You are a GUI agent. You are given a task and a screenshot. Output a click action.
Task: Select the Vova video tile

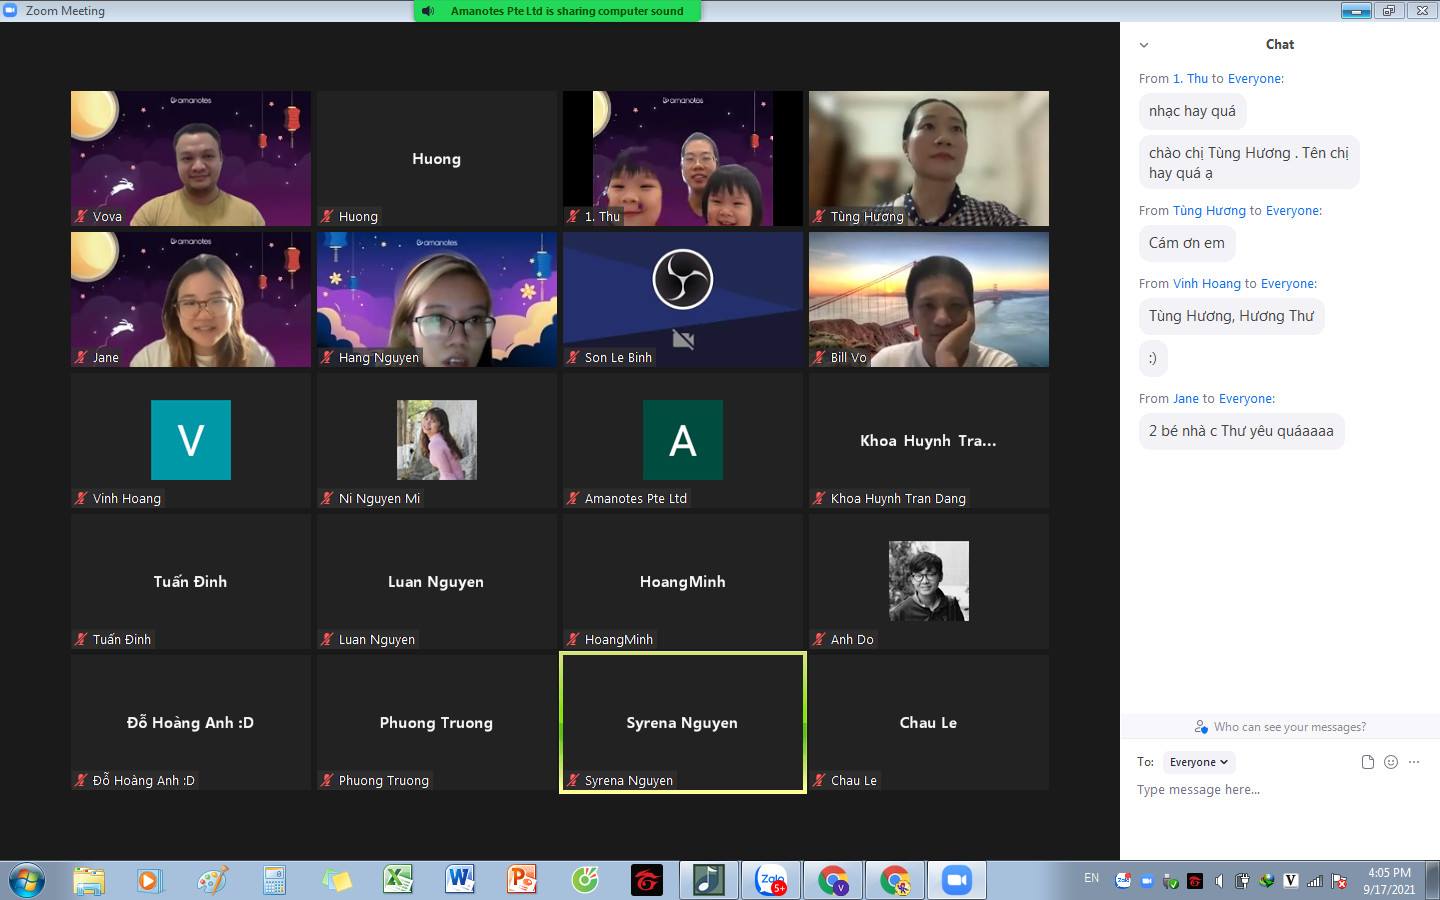point(191,158)
